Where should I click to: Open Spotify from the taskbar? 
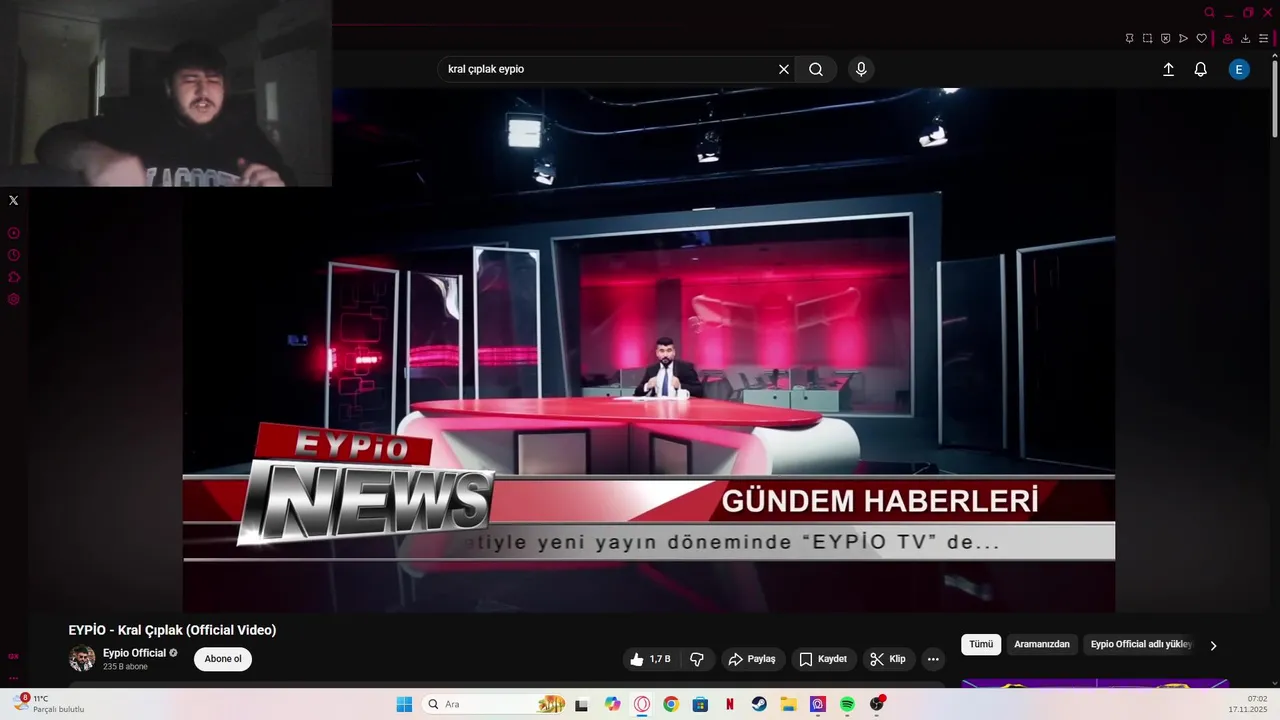pos(847,704)
